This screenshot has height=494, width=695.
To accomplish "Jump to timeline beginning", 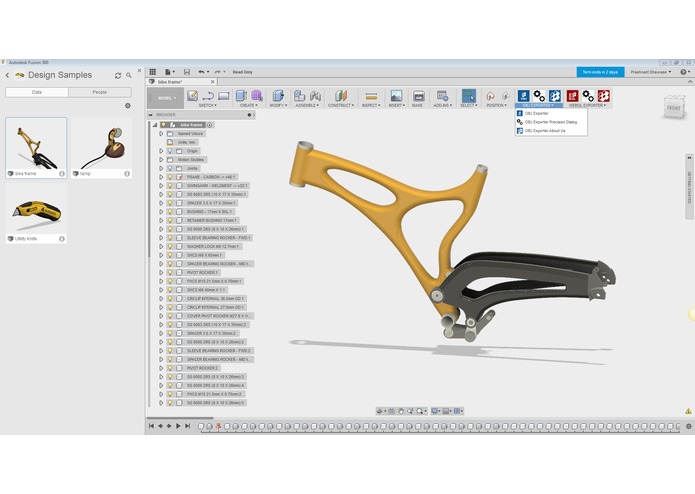I will coord(151,426).
